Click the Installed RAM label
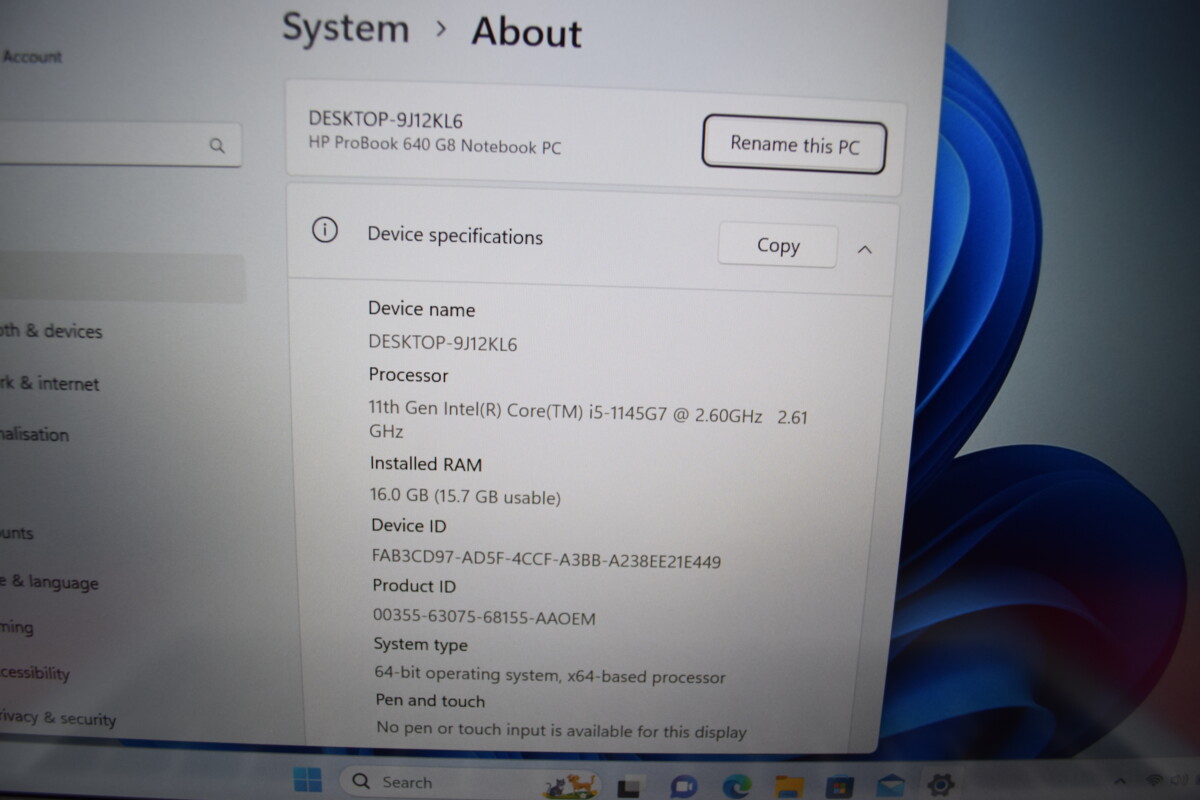The height and width of the screenshot is (800, 1200). pos(426,464)
